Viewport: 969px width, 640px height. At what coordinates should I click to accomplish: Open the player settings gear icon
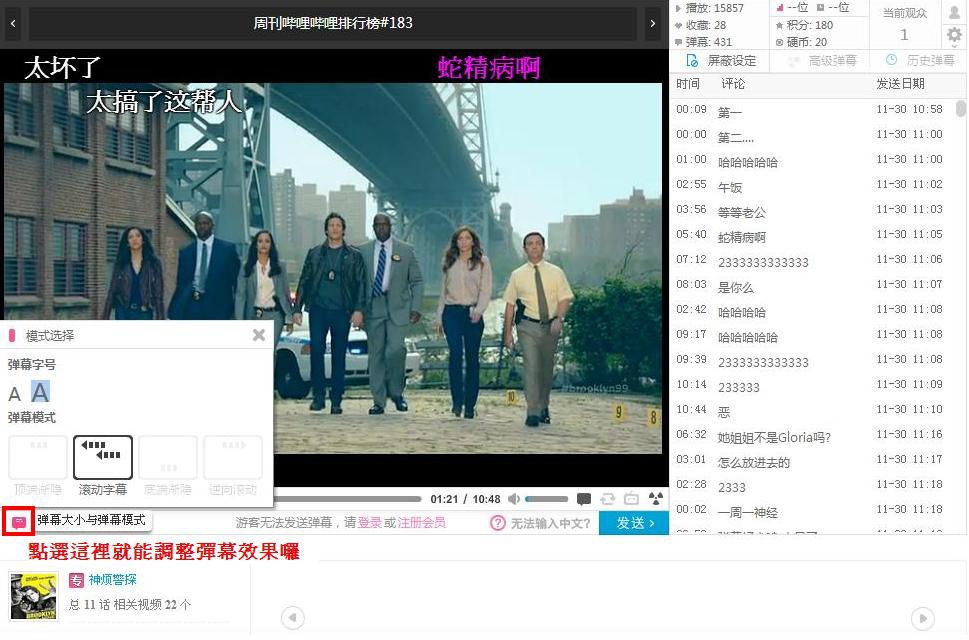(954, 35)
